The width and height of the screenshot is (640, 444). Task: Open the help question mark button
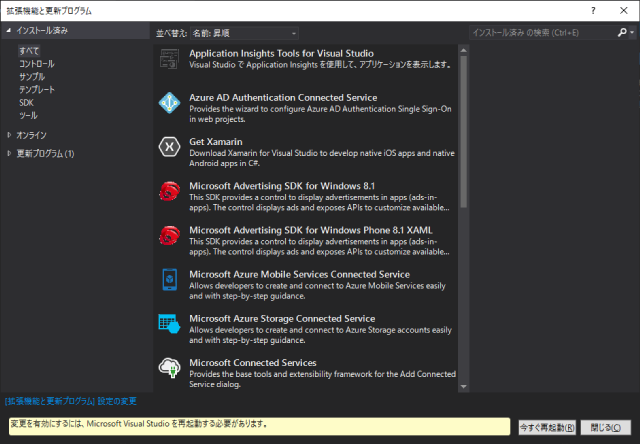click(593, 11)
